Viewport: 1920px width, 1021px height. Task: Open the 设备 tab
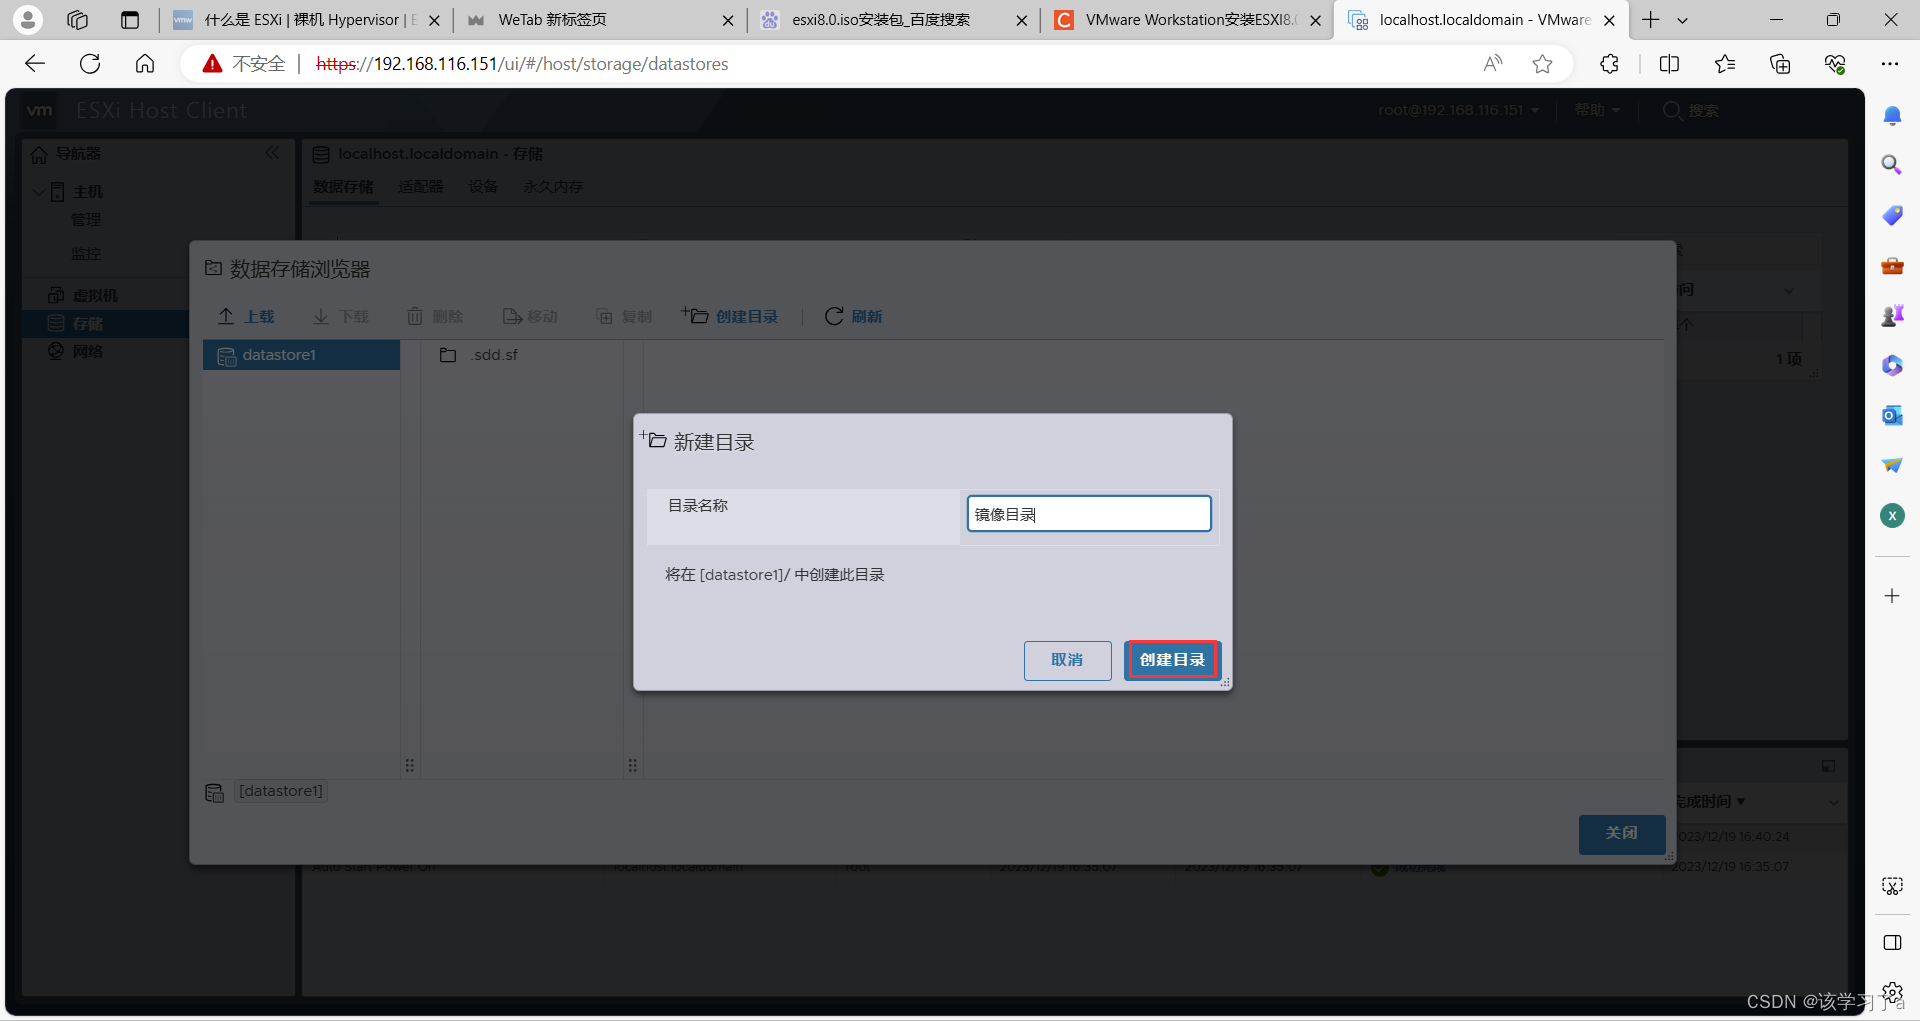pos(483,187)
